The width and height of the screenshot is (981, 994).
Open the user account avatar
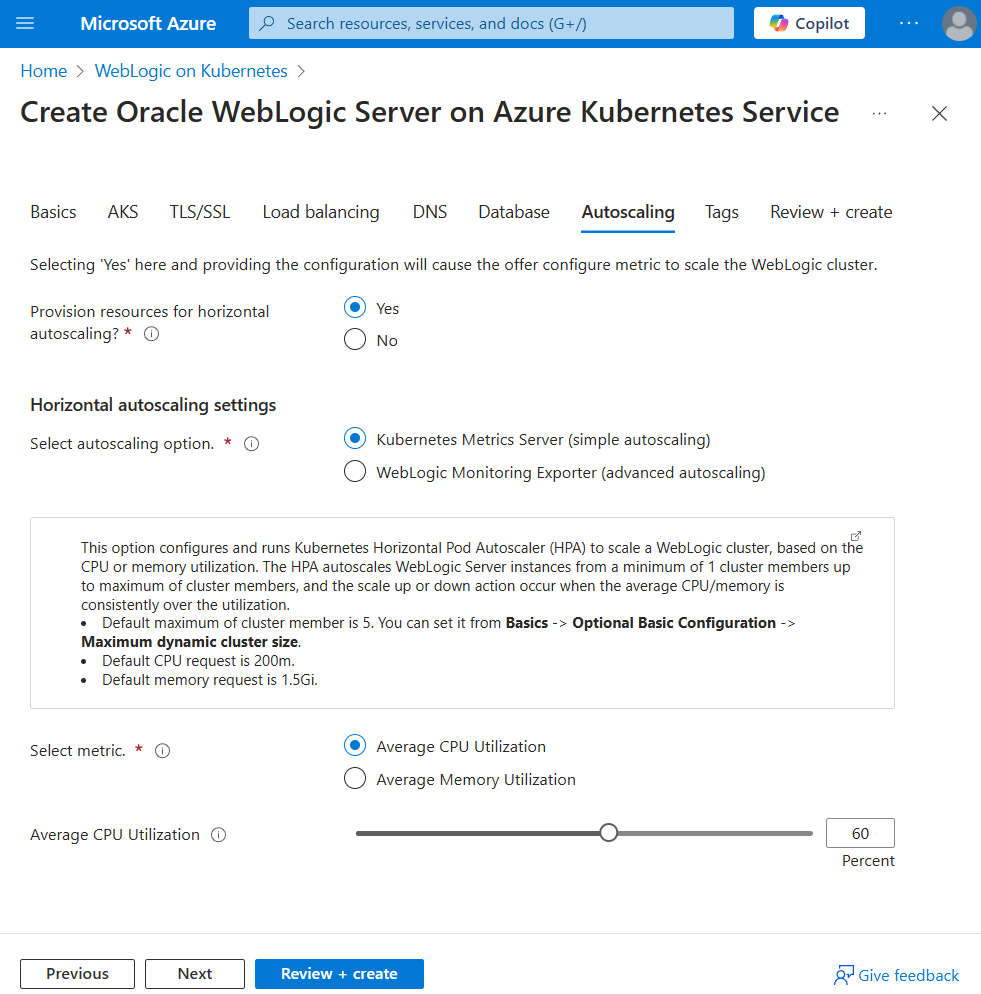[959, 23]
